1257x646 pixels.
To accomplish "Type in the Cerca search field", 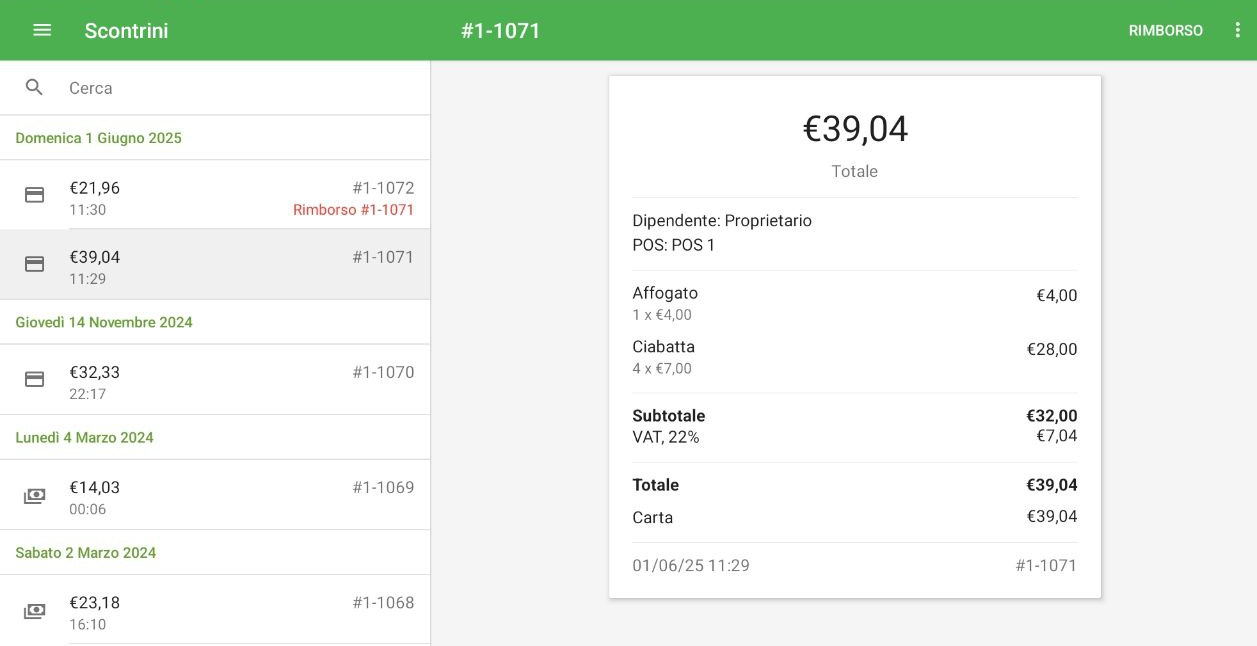I will 240,88.
